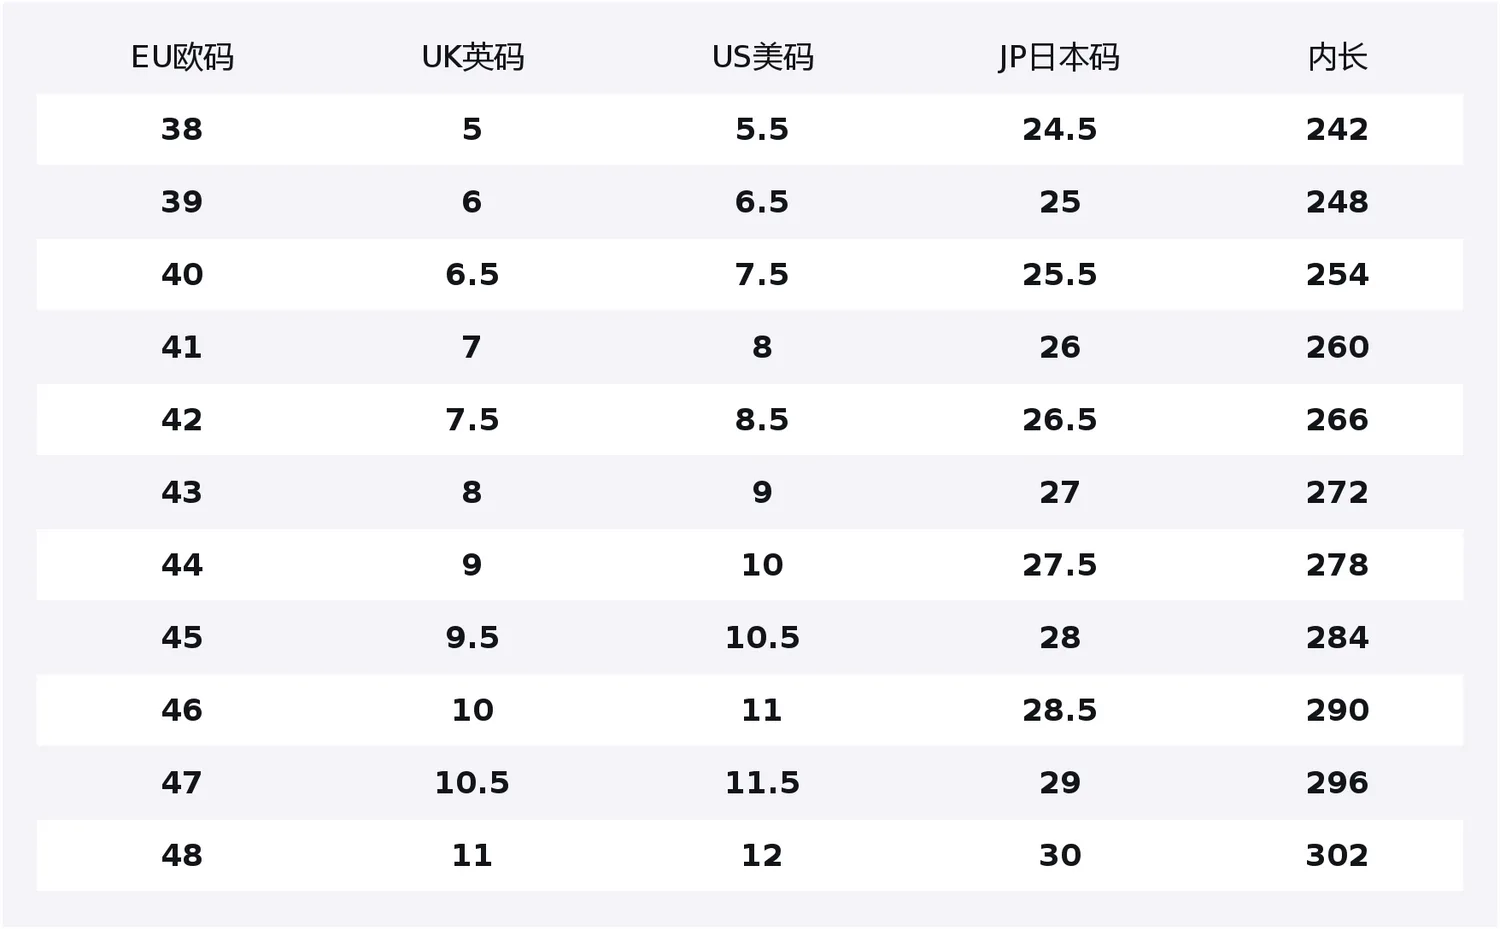Click US size 8 in row 41
The width and height of the screenshot is (1500, 929).
[x=762, y=347]
